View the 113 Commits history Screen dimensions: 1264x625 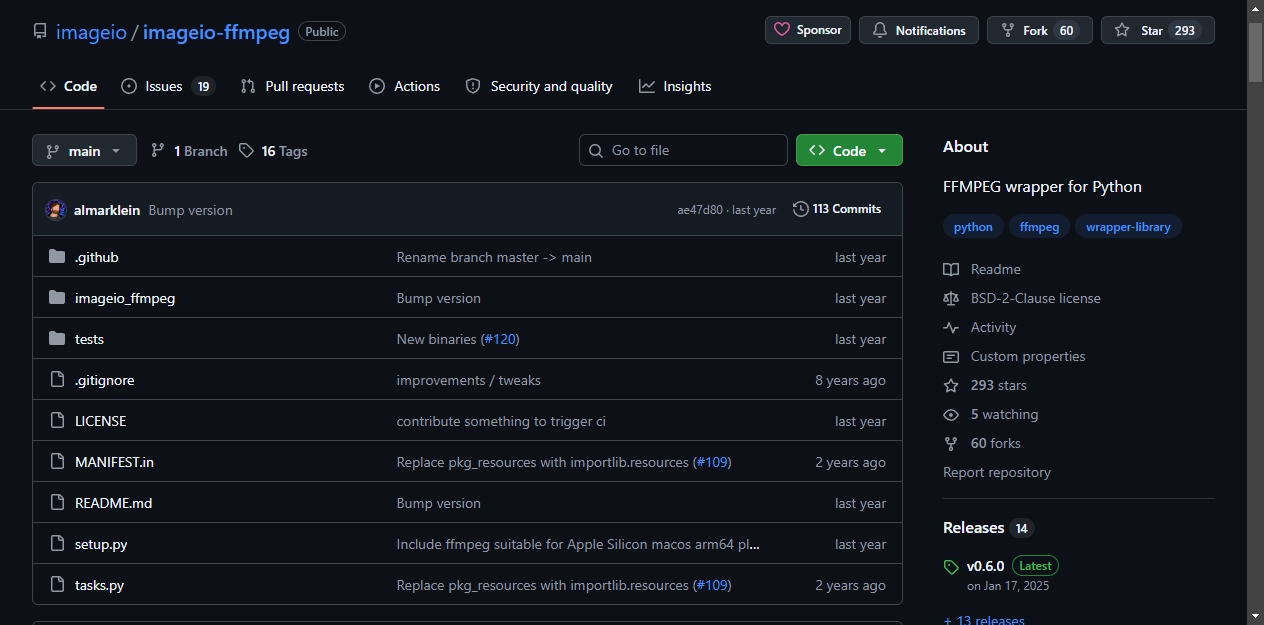point(837,209)
